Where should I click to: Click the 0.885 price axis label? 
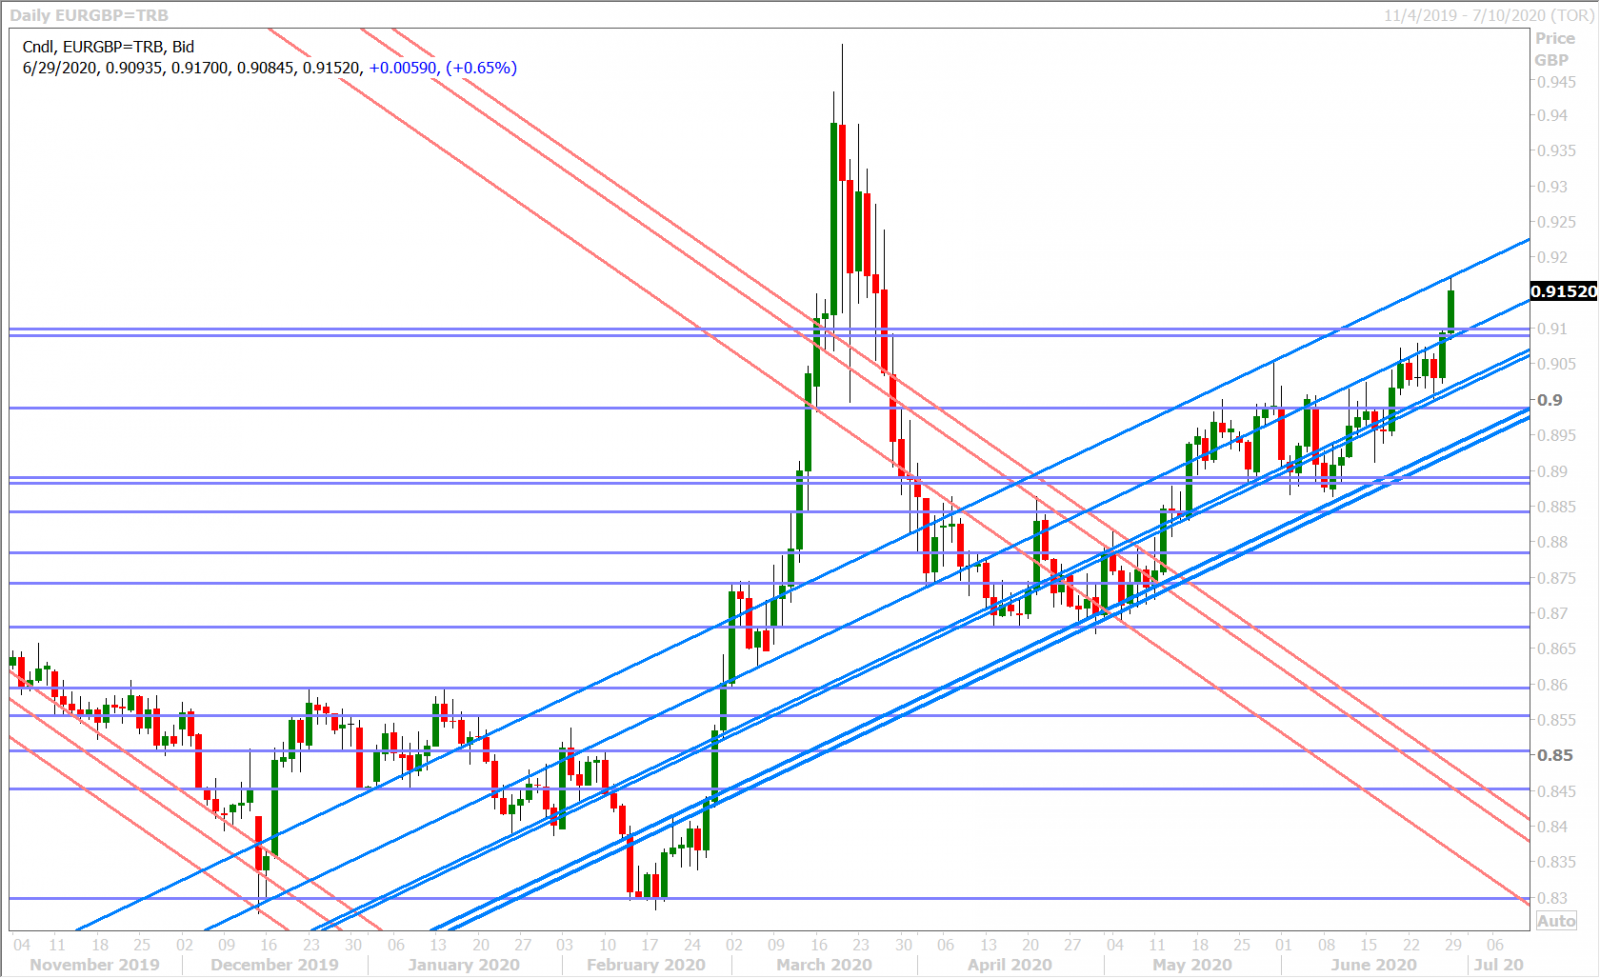coord(1556,507)
